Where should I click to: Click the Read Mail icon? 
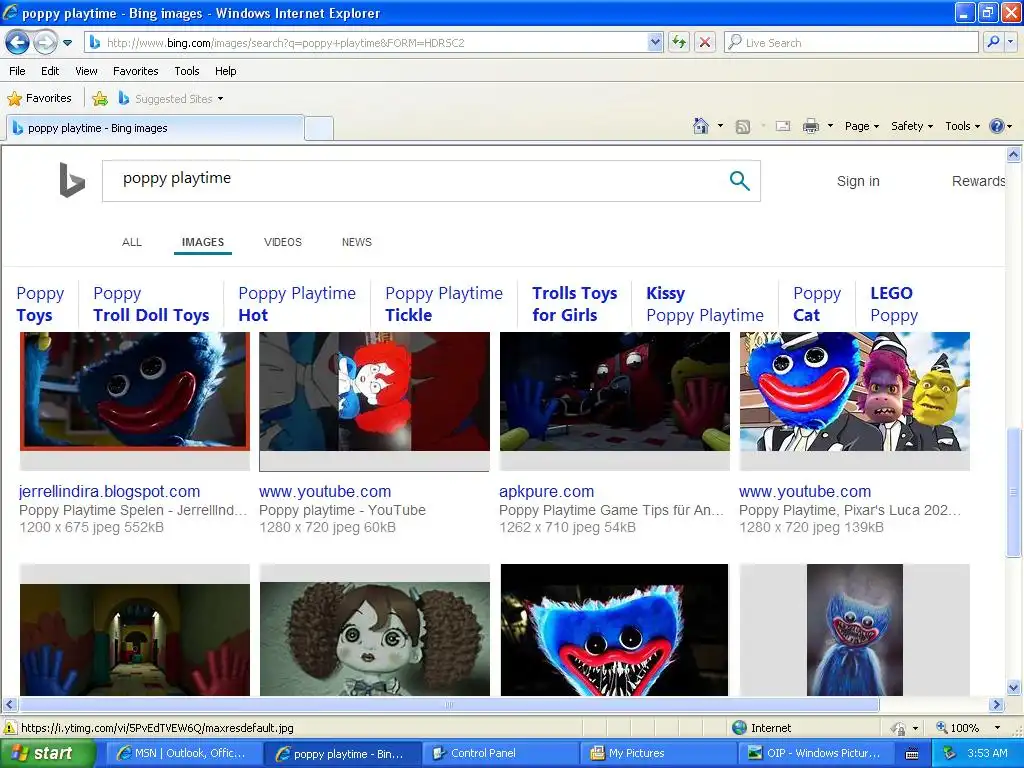click(x=782, y=126)
